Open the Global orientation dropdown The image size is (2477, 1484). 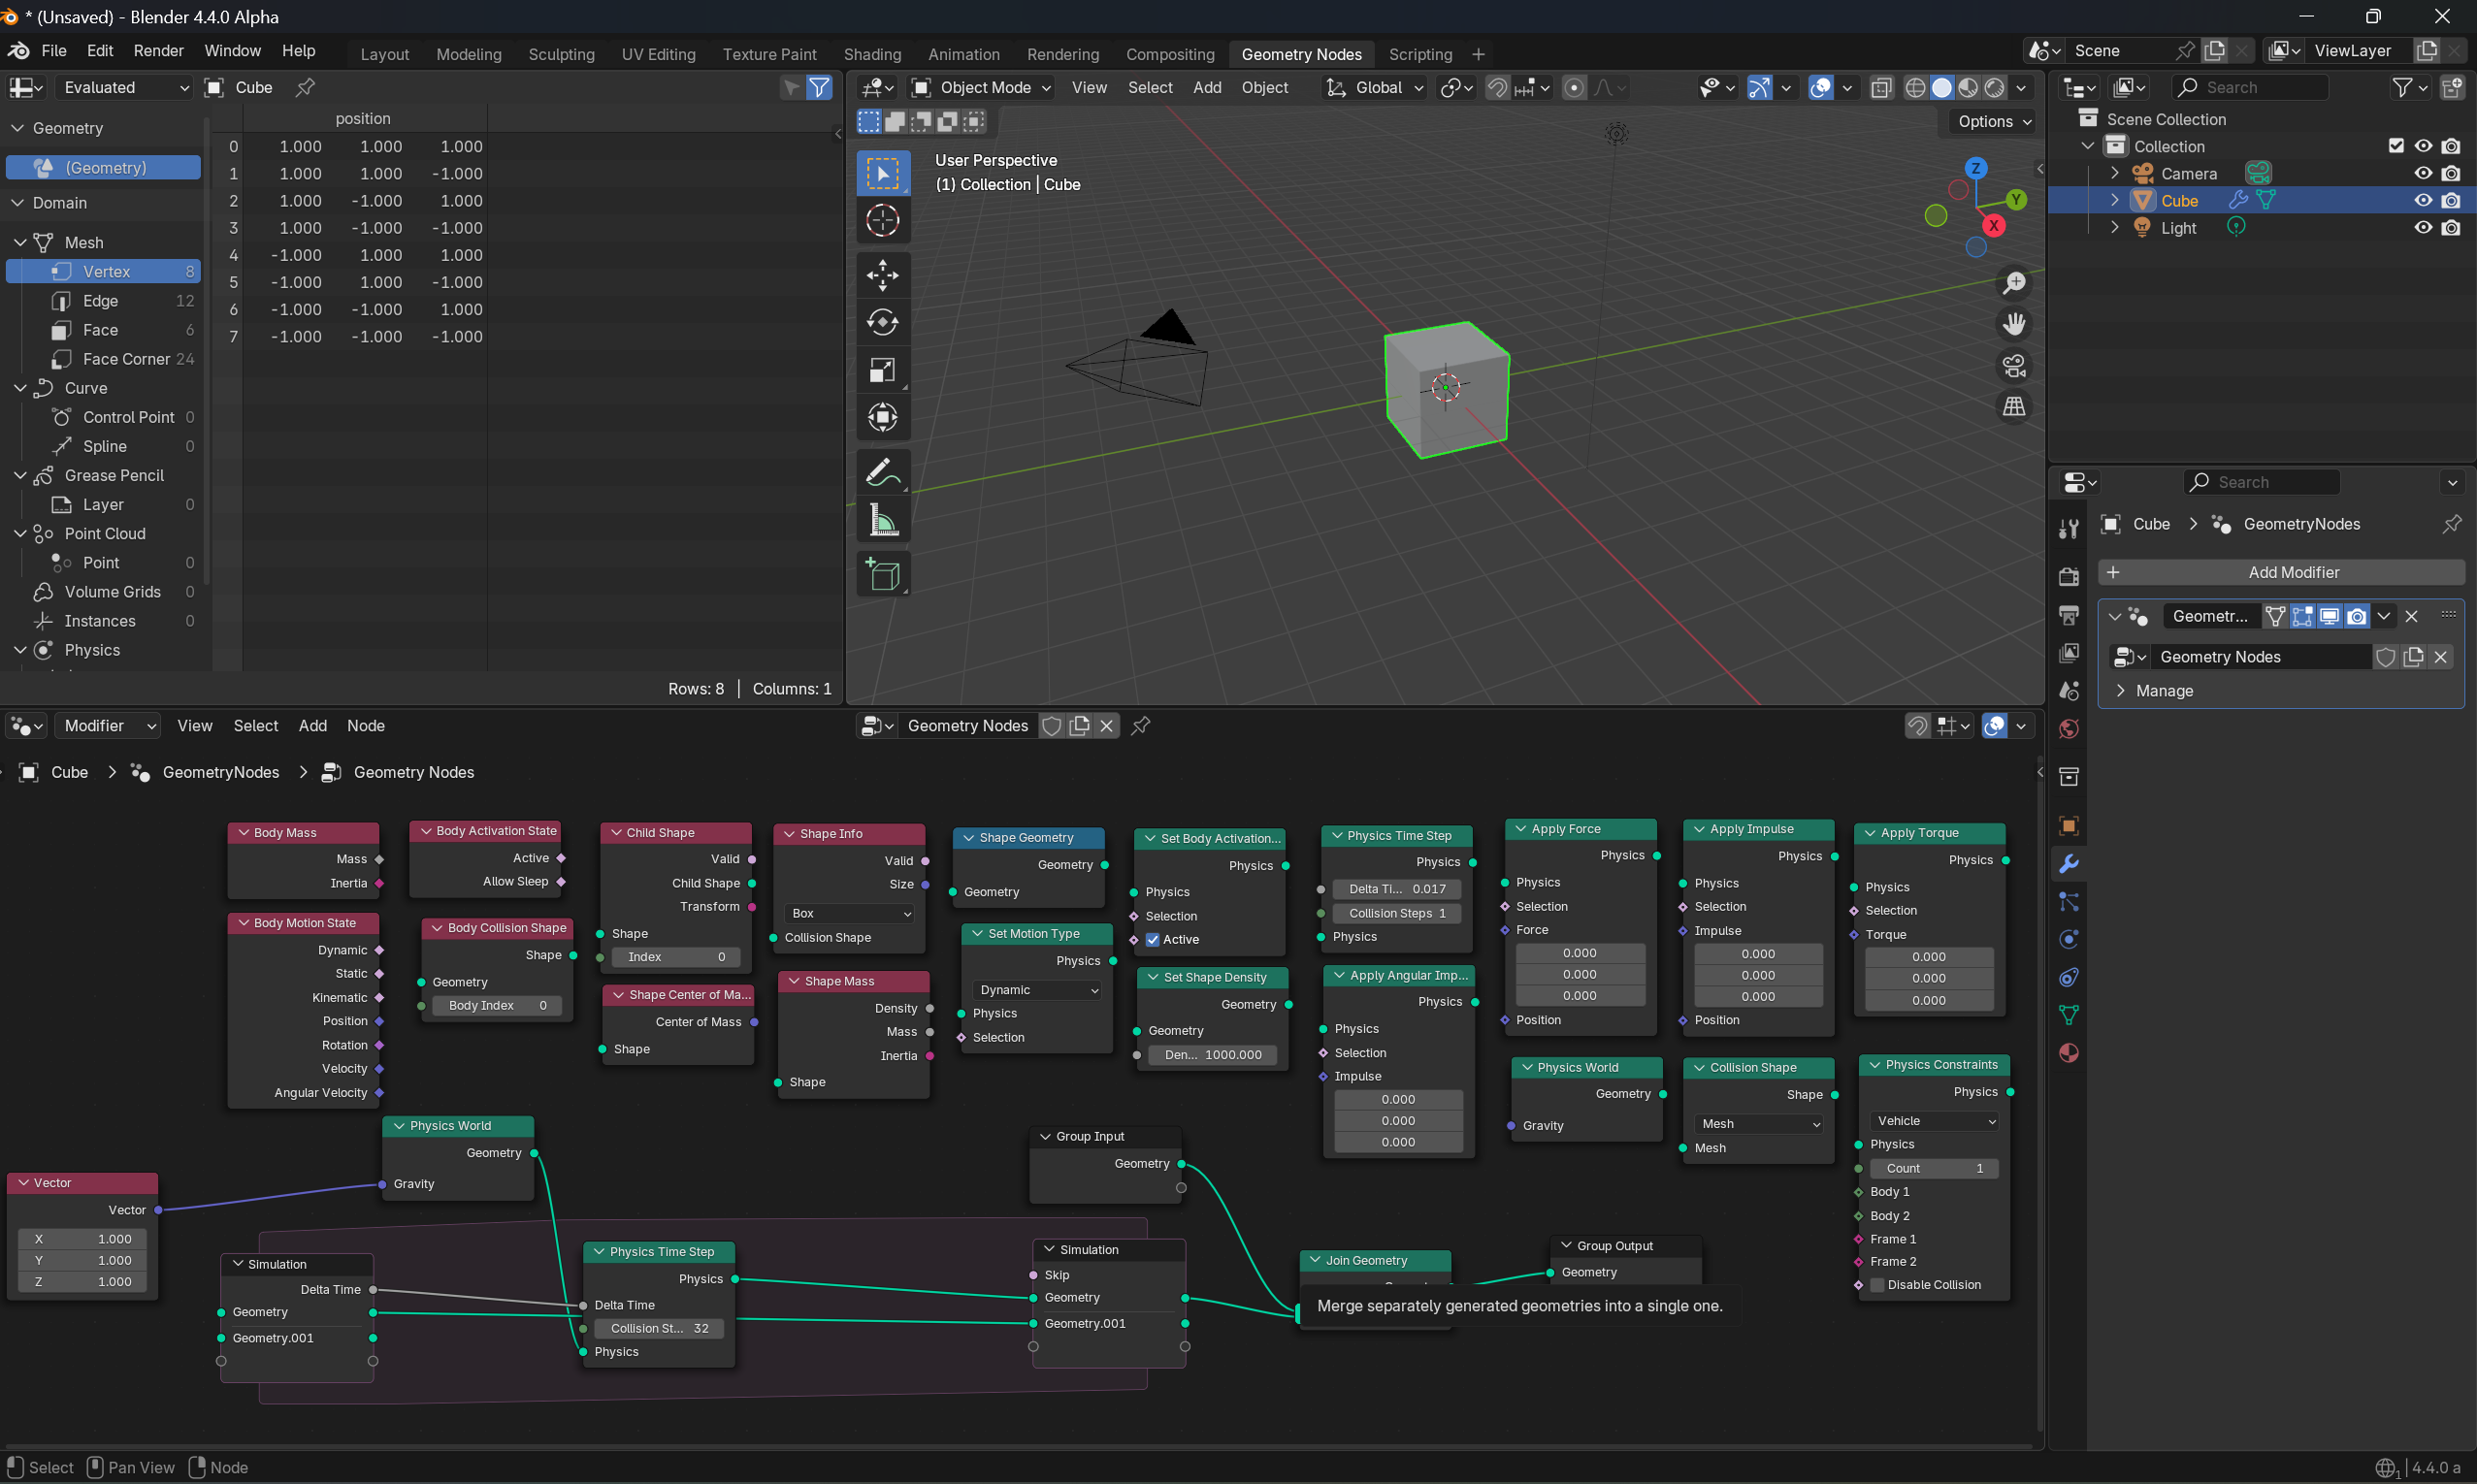coord(1374,88)
